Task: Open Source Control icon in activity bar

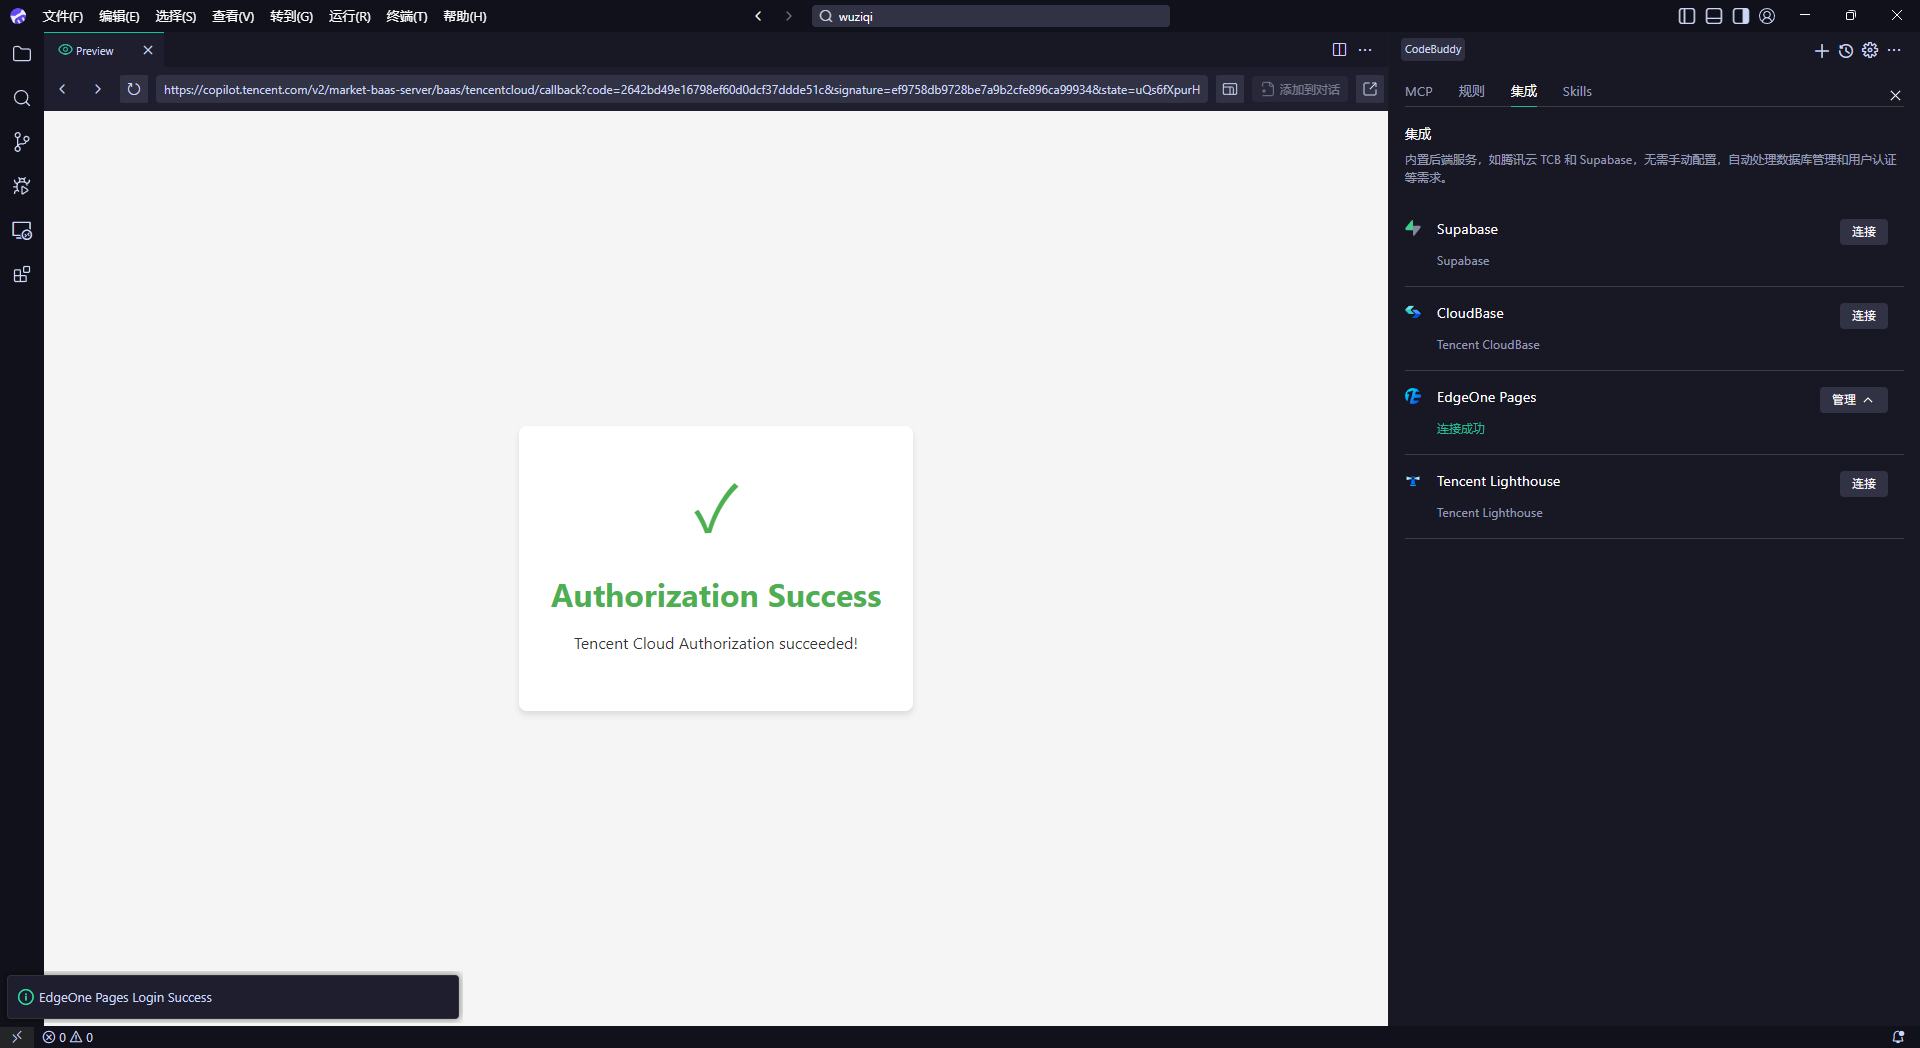Action: [21, 142]
